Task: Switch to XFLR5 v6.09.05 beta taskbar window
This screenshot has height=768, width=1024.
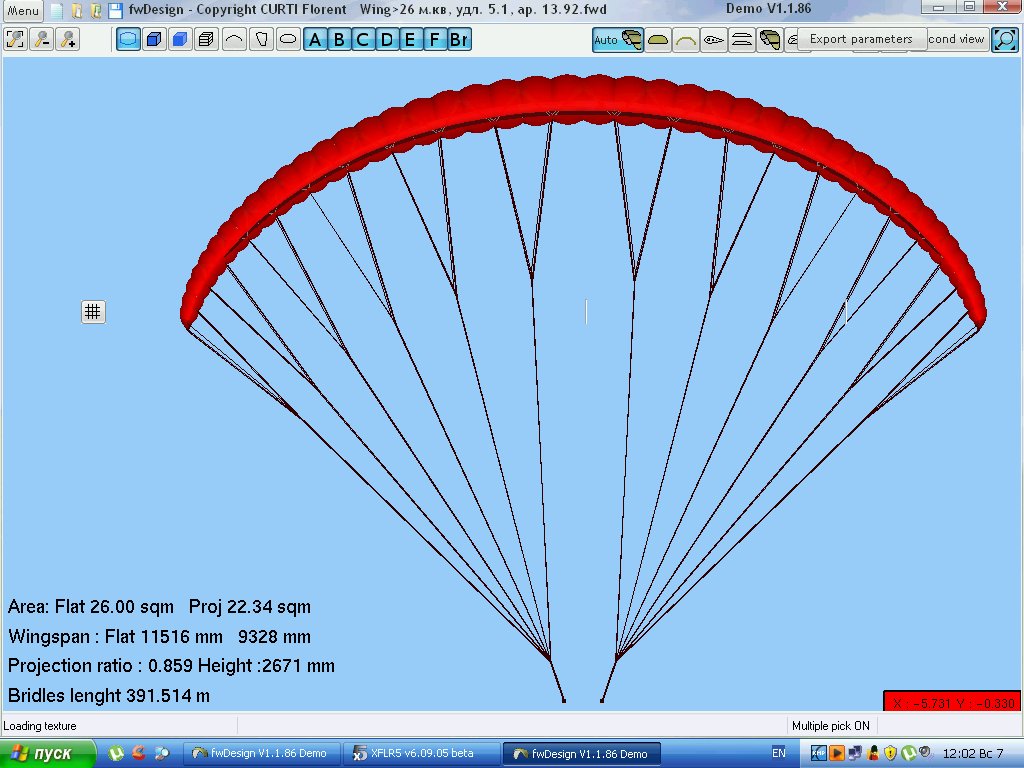Action: (421, 754)
